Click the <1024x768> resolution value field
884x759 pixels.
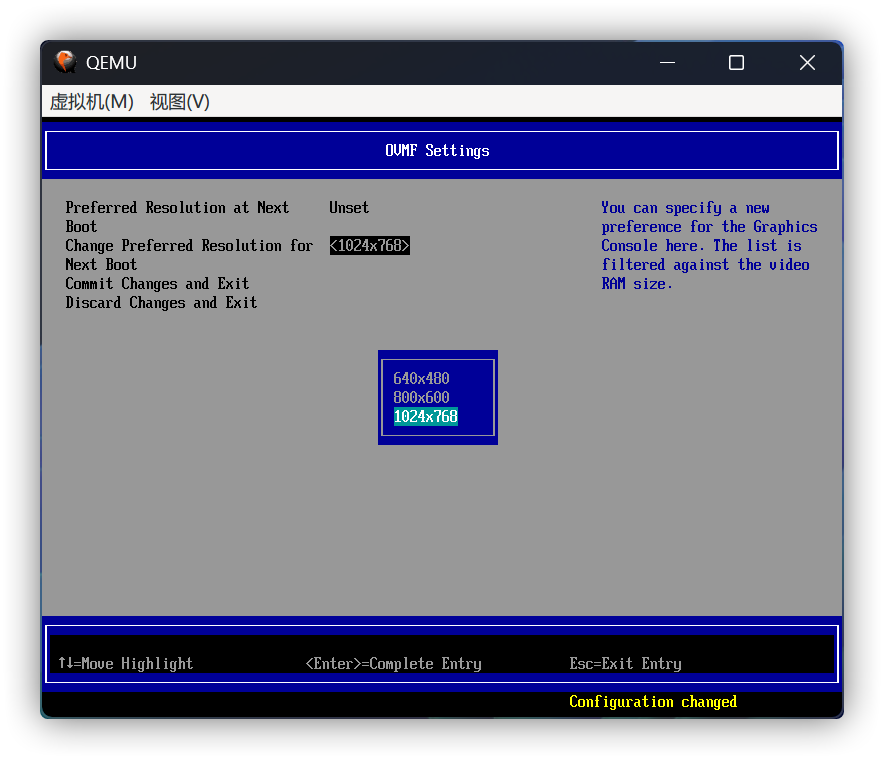[370, 246]
